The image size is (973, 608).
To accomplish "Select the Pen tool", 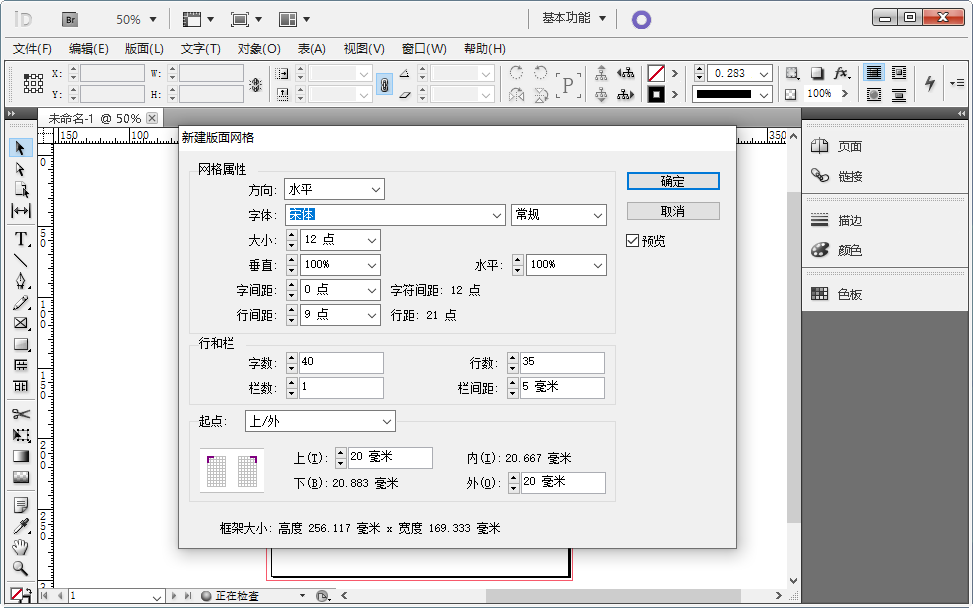I will click(20, 281).
